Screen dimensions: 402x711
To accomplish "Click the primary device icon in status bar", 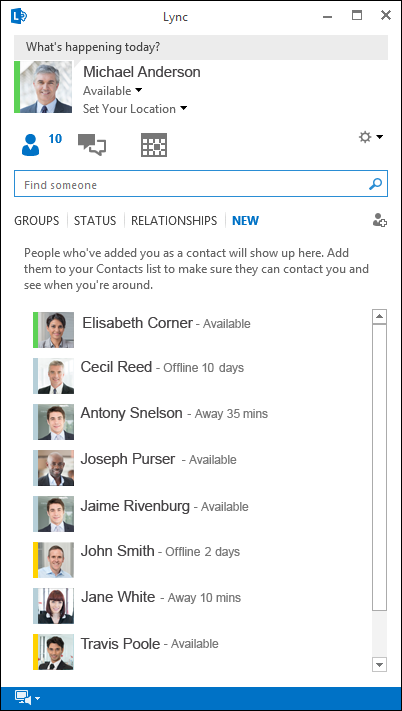I will coord(22,697).
